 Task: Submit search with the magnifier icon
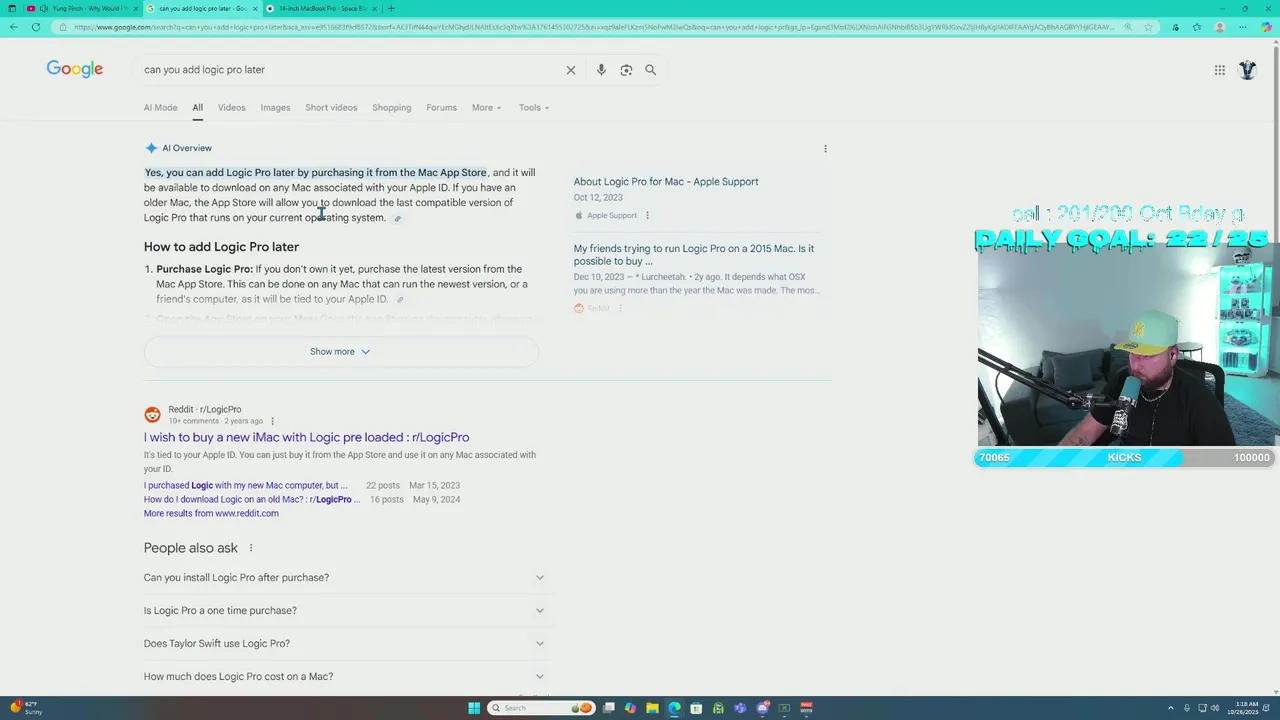click(651, 70)
